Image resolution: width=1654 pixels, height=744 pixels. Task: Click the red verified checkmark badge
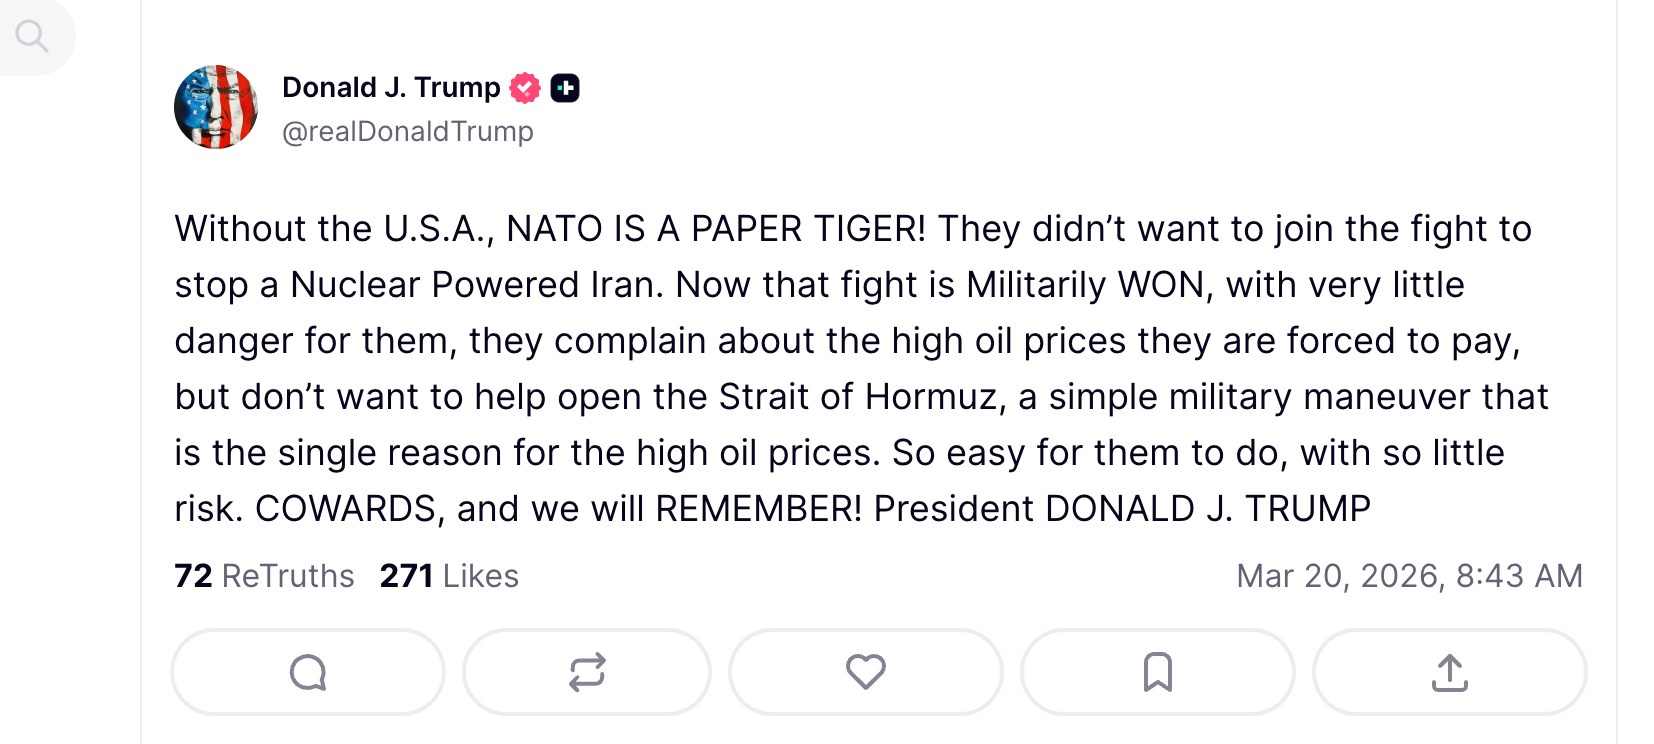tap(525, 88)
